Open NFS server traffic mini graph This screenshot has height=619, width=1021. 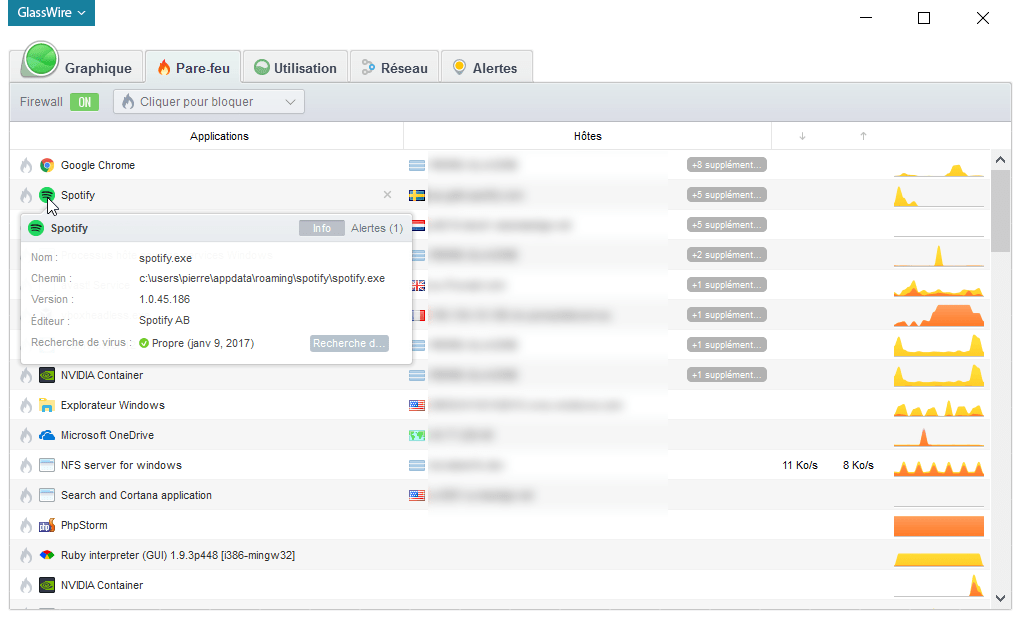point(938,467)
